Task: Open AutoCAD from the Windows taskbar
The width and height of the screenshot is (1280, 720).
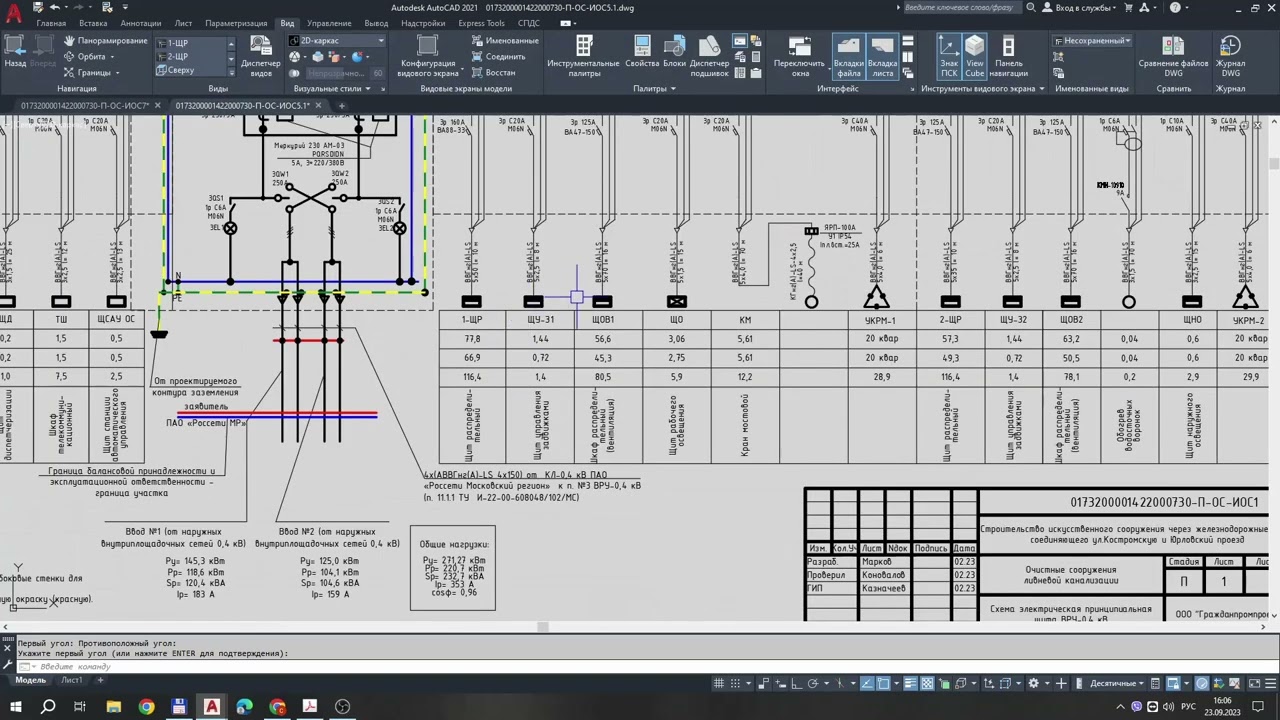Action: (212, 706)
